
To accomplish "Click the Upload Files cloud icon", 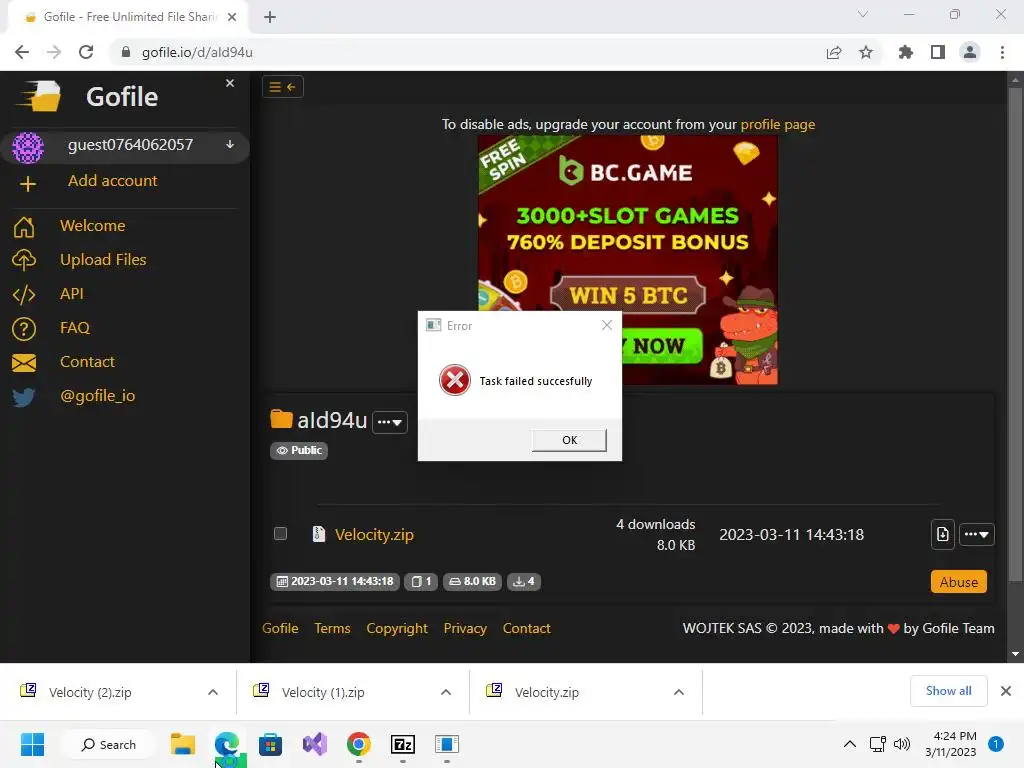I will click(24, 260).
